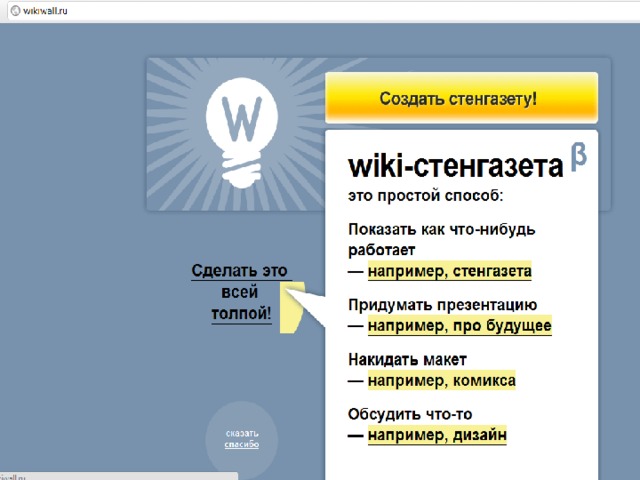Viewport: 640px width, 480px height.
Task: Click the Сделать это всей толпой! link
Action: pyautogui.click(x=240, y=292)
